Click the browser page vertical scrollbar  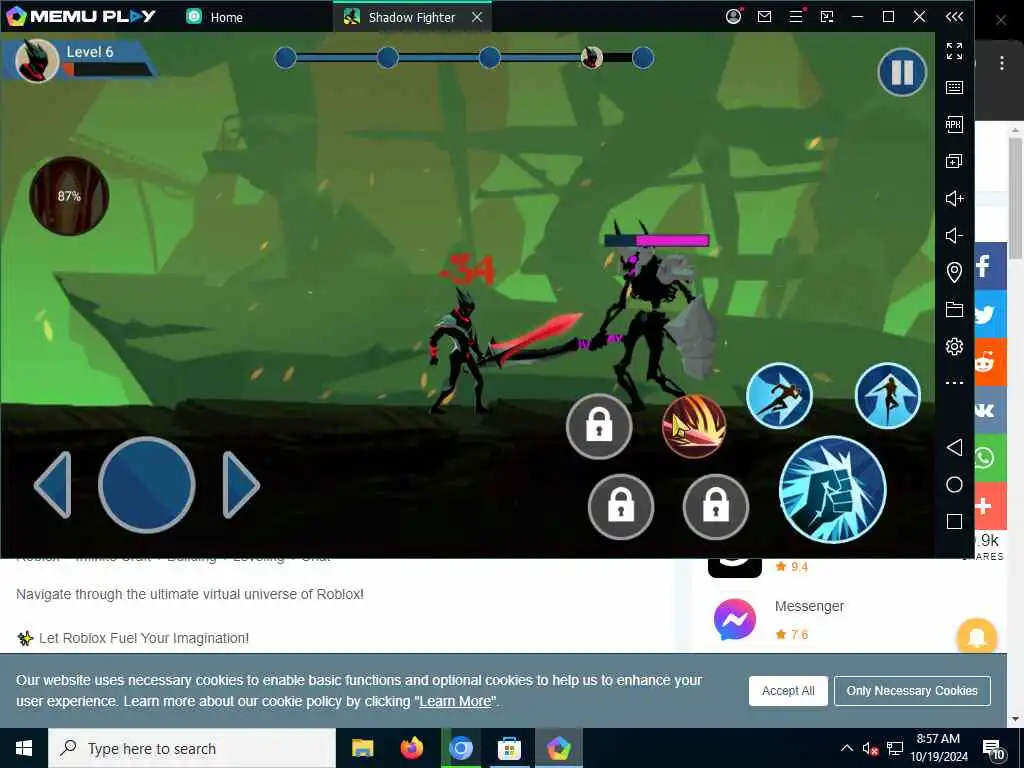tap(1015, 198)
